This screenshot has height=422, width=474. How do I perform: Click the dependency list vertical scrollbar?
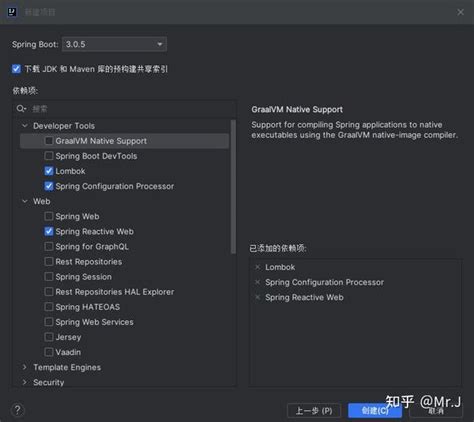(x=233, y=187)
